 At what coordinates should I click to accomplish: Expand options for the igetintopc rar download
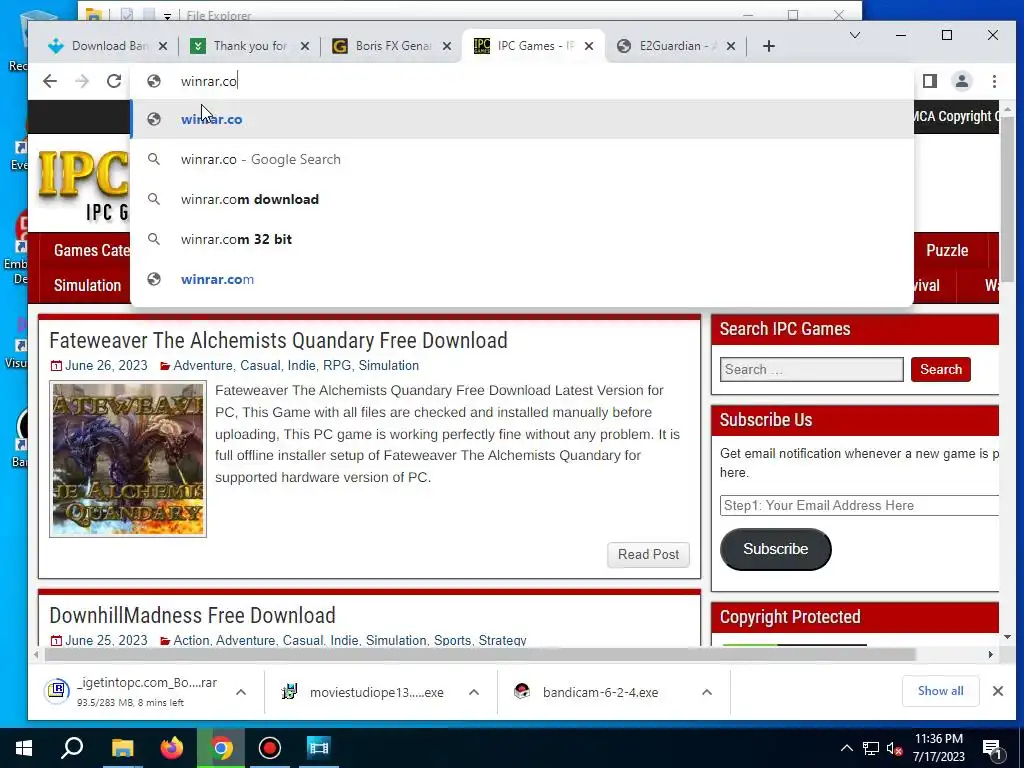(240, 692)
